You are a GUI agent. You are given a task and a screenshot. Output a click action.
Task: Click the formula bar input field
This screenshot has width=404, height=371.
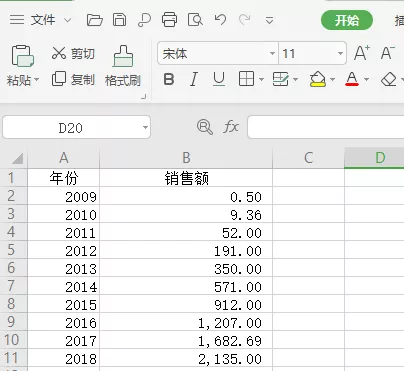tap(326, 127)
